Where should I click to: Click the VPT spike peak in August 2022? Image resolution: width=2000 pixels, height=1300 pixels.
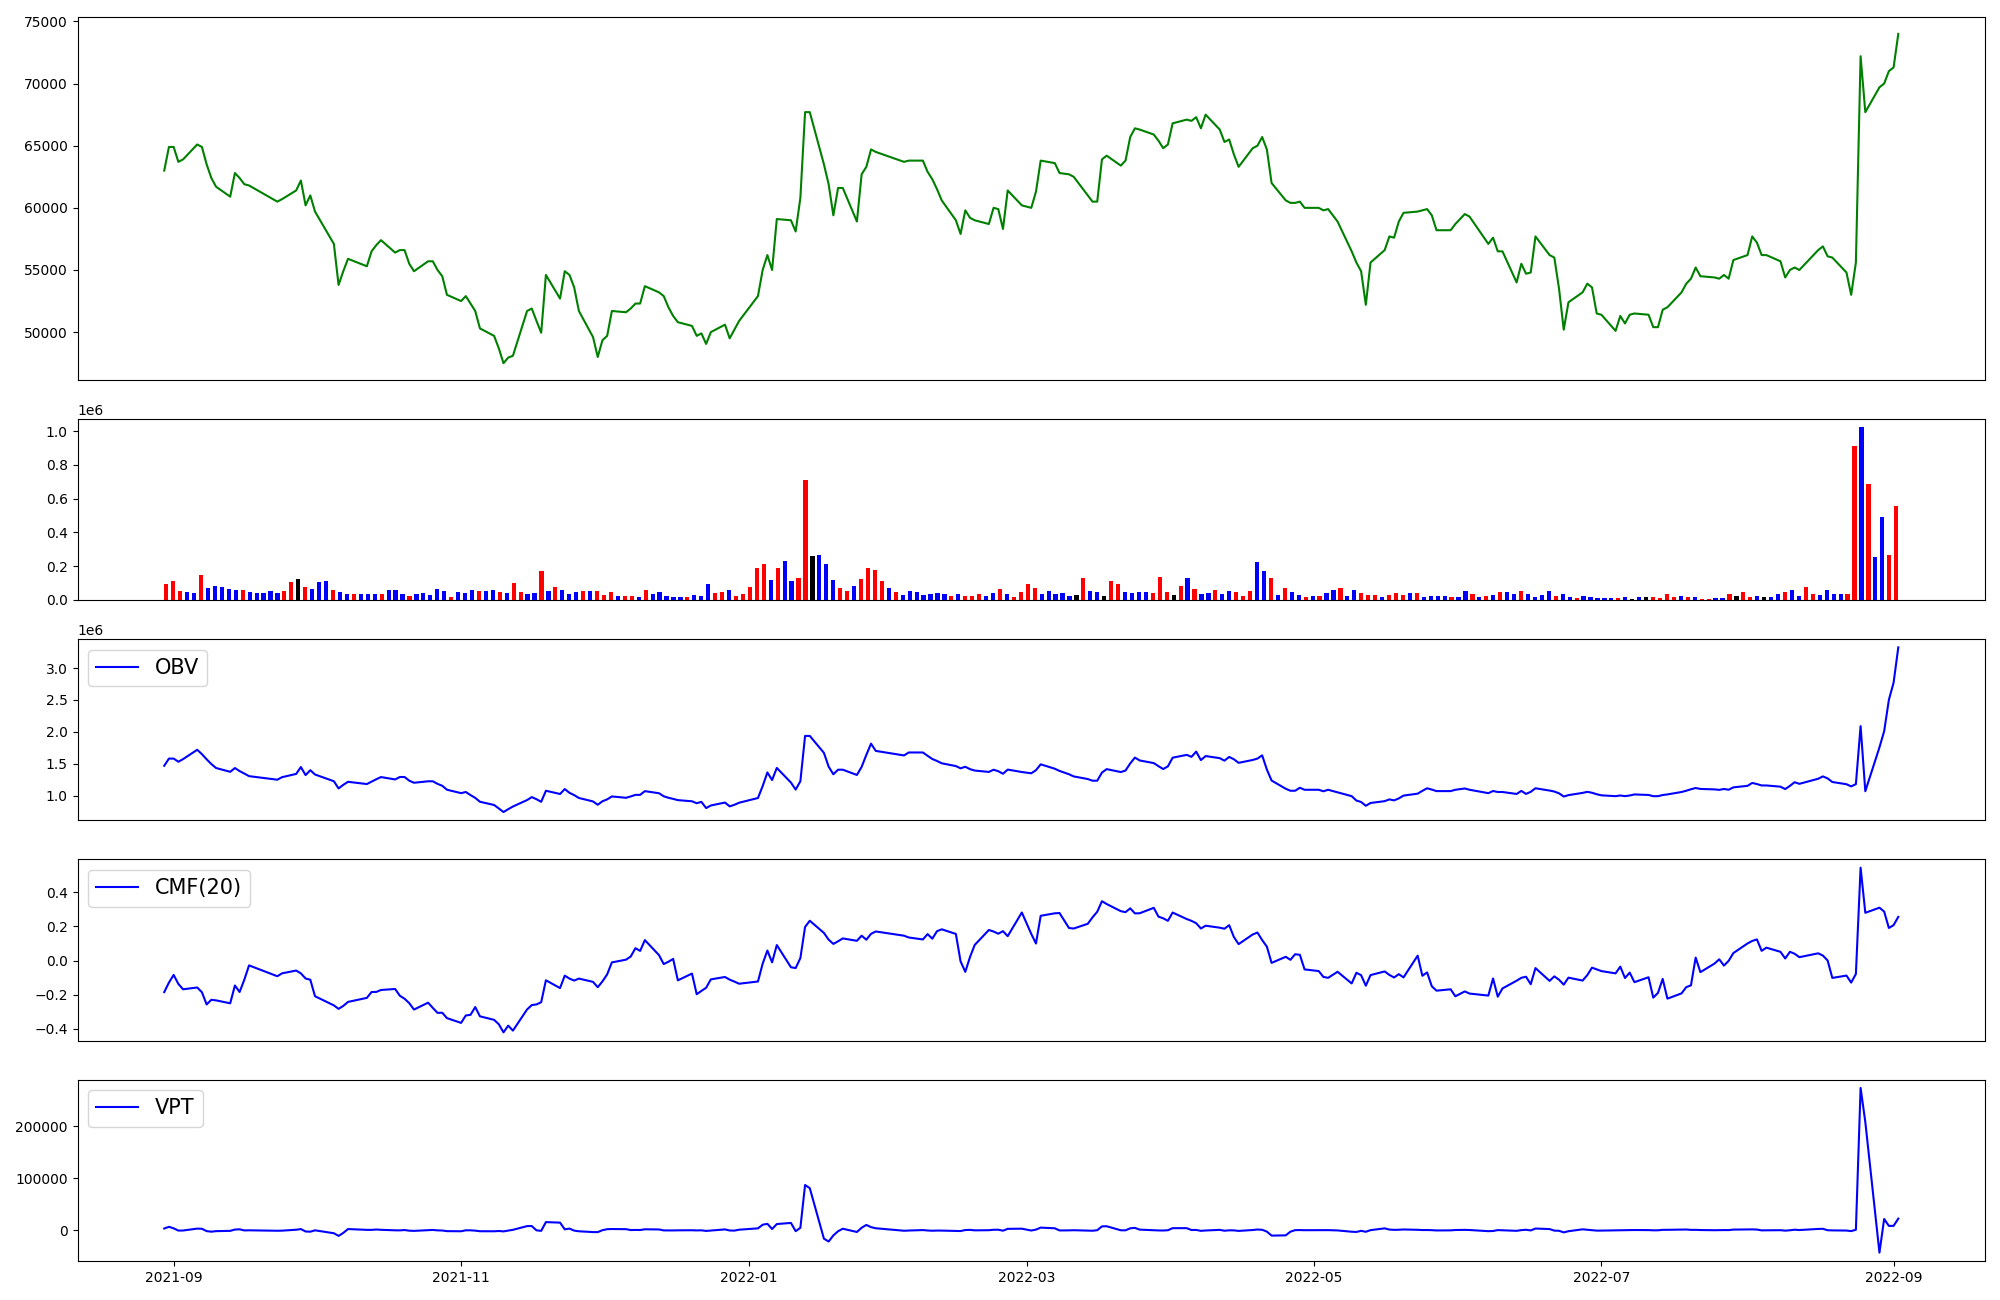[x=1860, y=1088]
